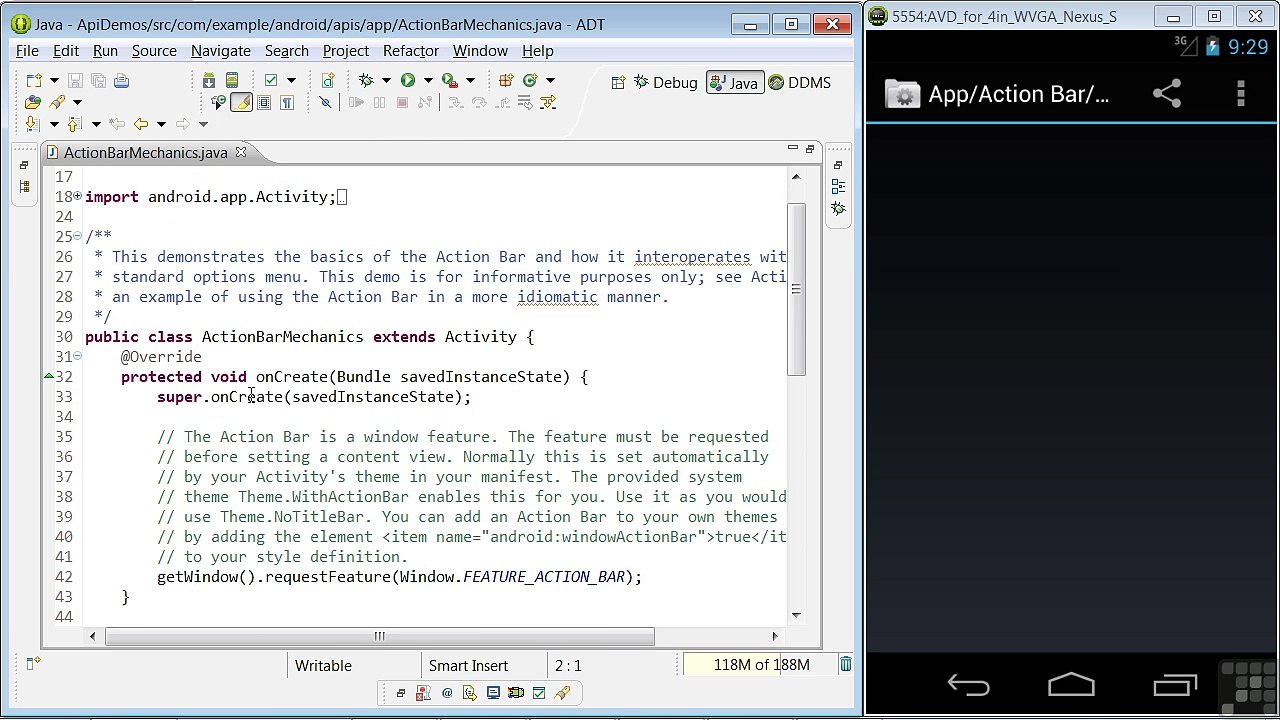
Task: Tap the overflow menu in the emulator
Action: pos(1241,94)
